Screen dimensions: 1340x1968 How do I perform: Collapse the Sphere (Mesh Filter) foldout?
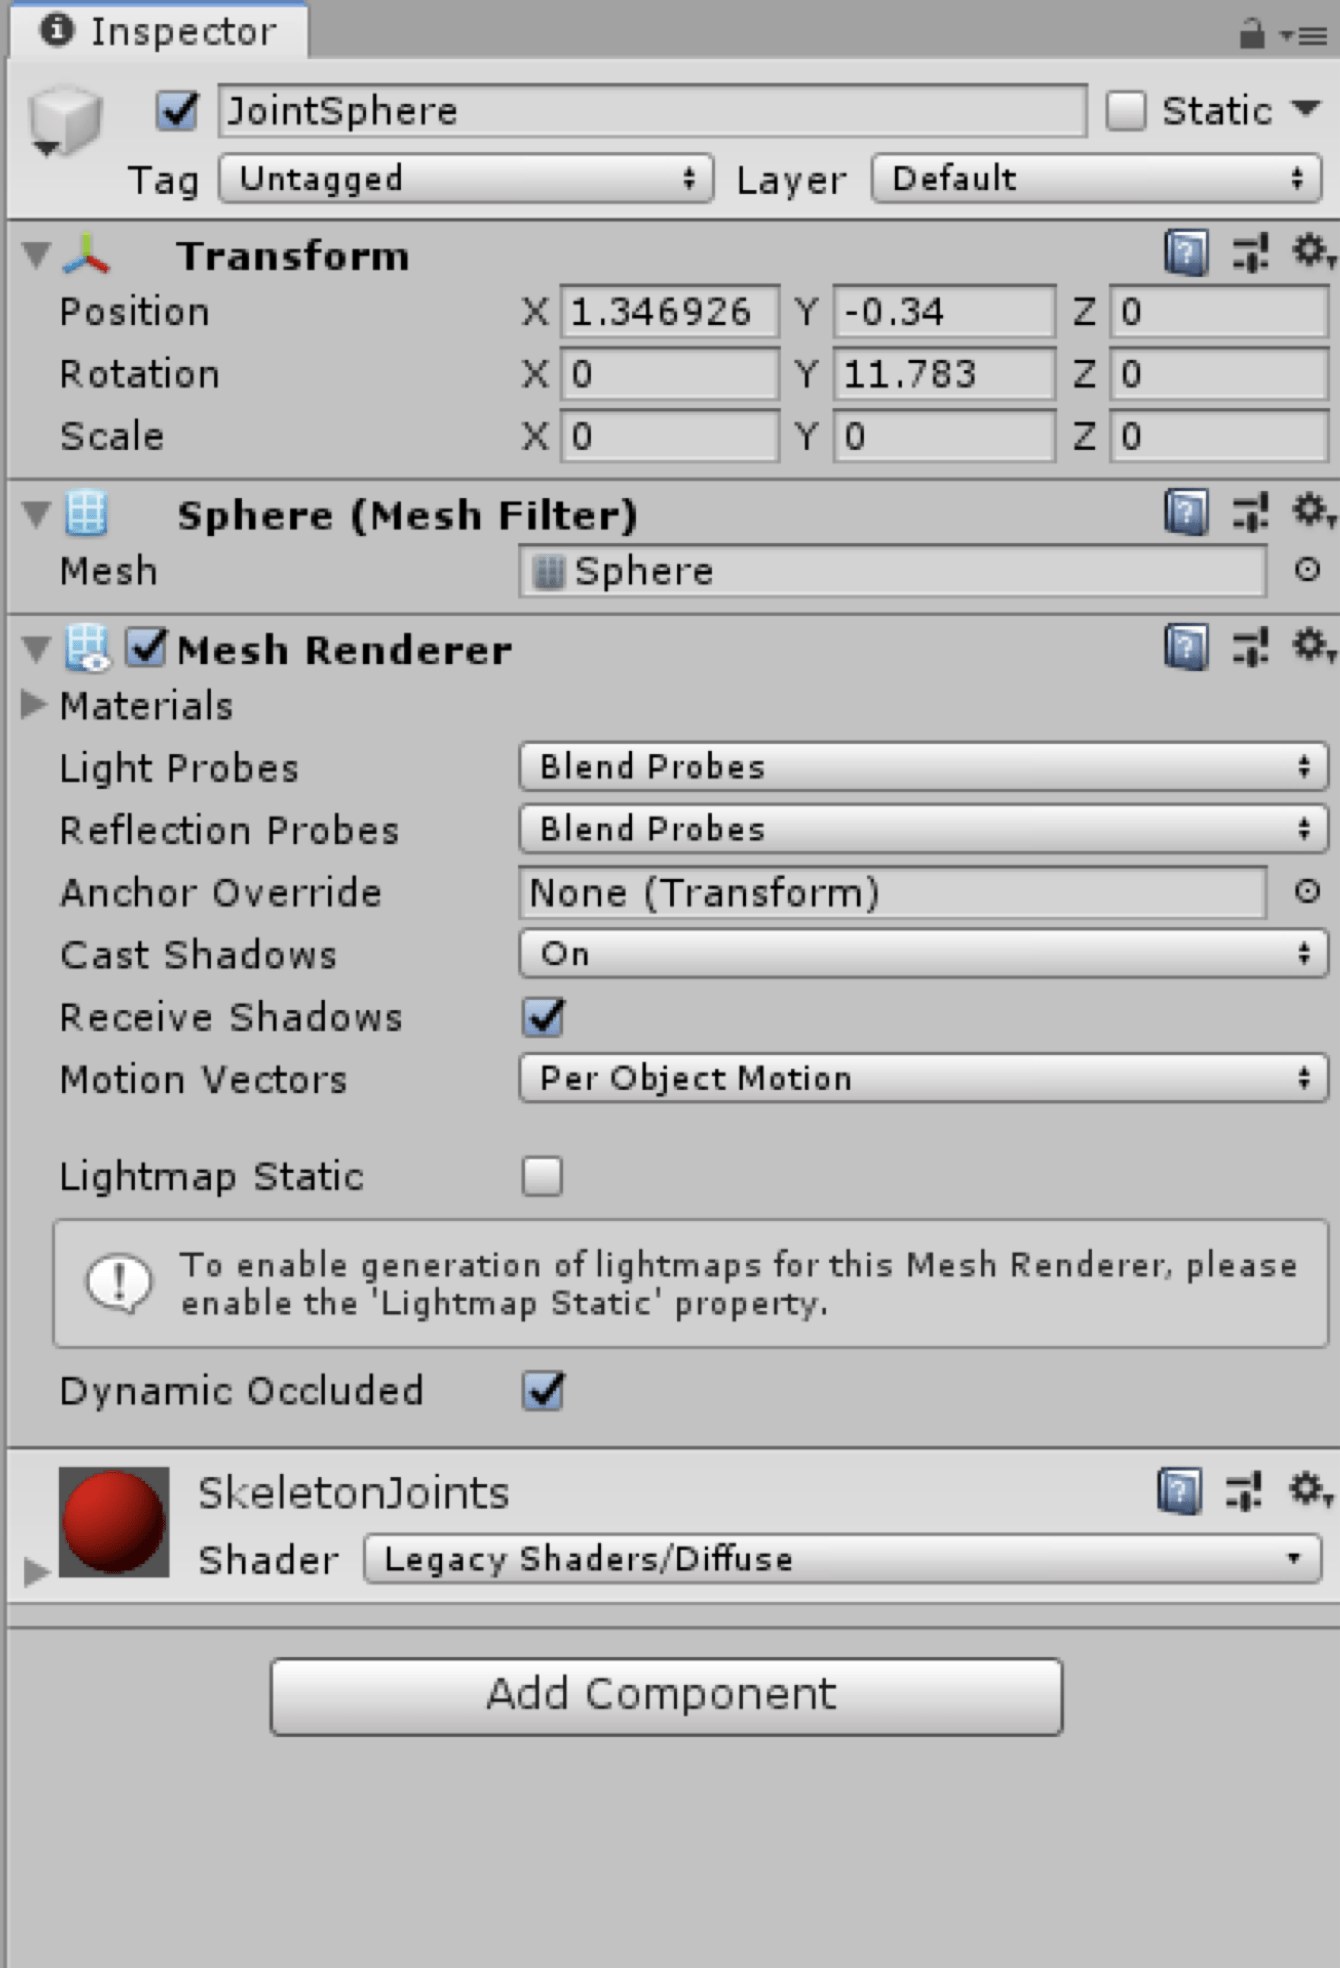click(x=36, y=514)
